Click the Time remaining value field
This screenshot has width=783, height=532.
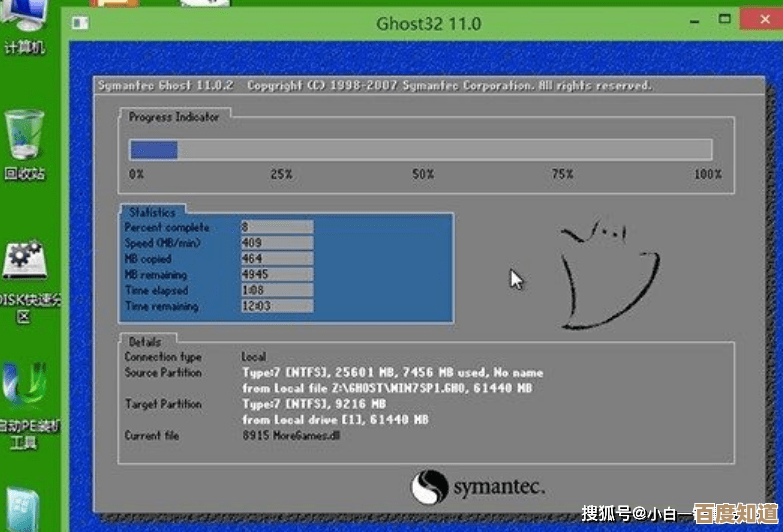coord(276,307)
